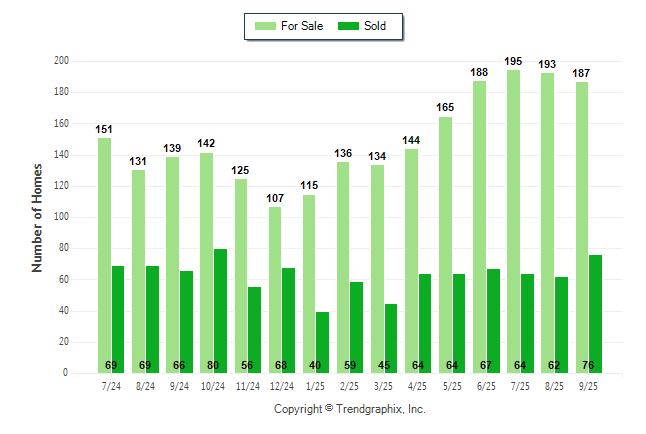Click the Copyright Trendgraphix, Inc. text
The height and width of the screenshot is (434, 646).
point(350,409)
